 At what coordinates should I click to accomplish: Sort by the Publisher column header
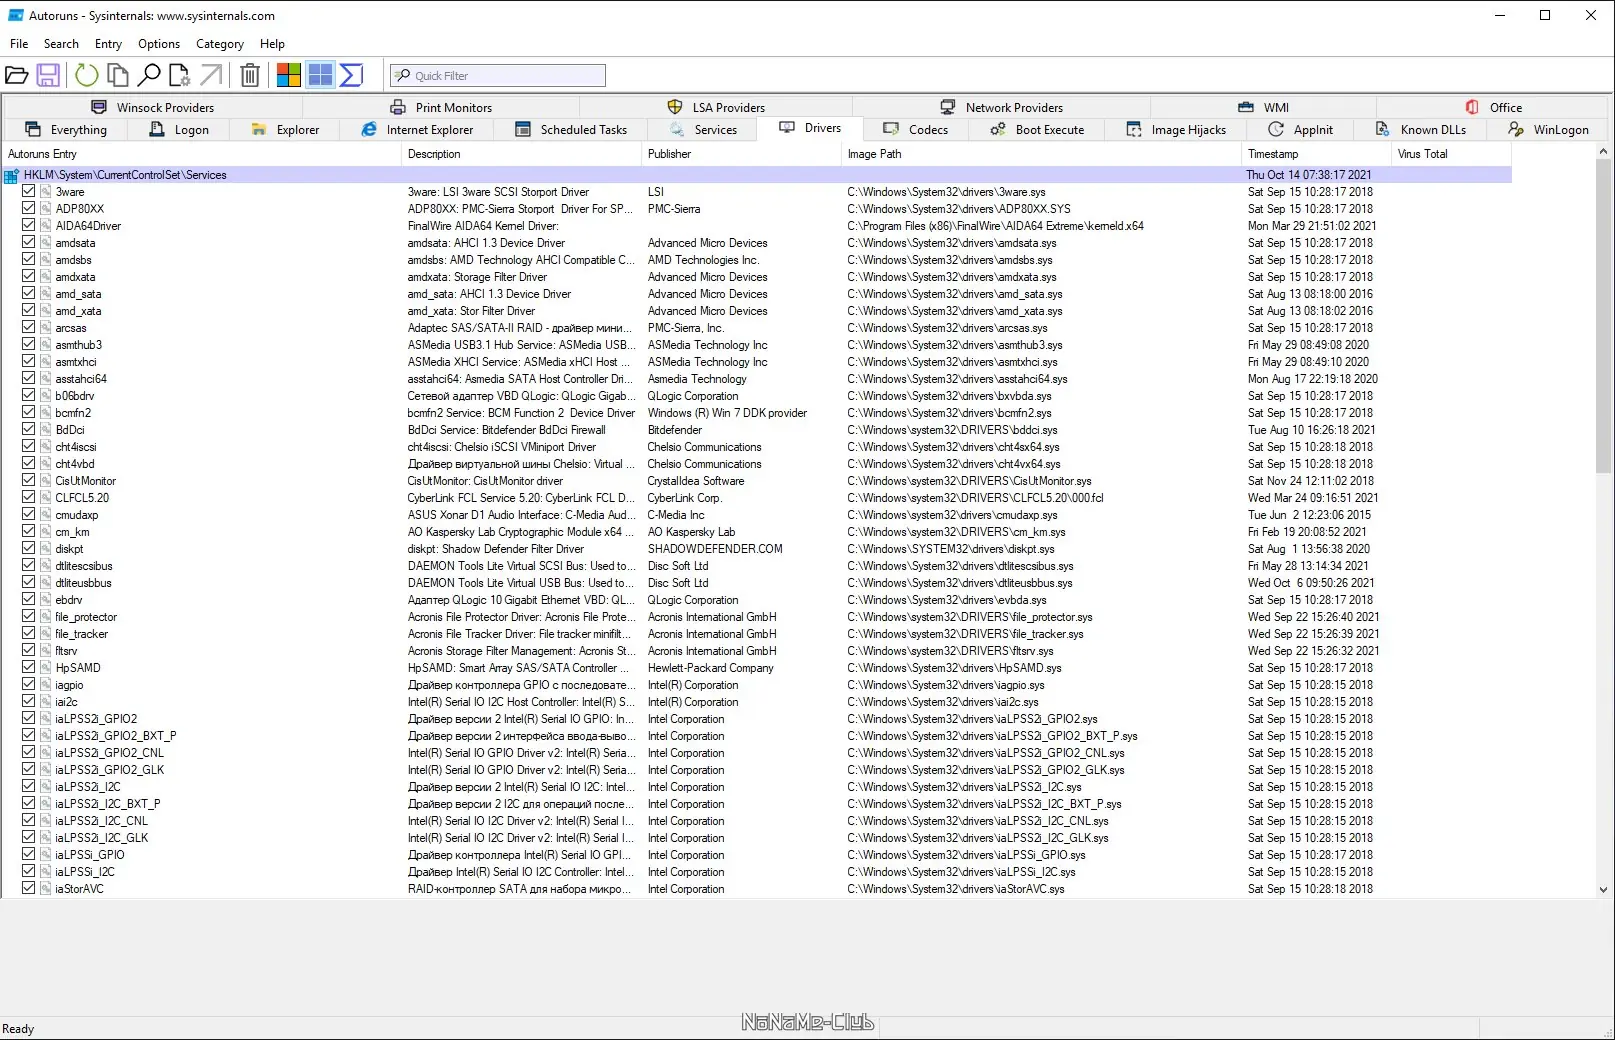(741, 154)
